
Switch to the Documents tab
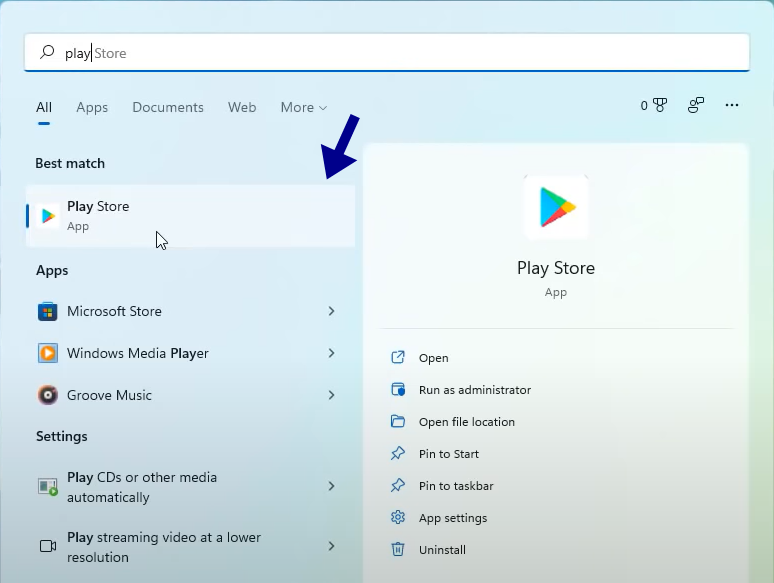168,107
